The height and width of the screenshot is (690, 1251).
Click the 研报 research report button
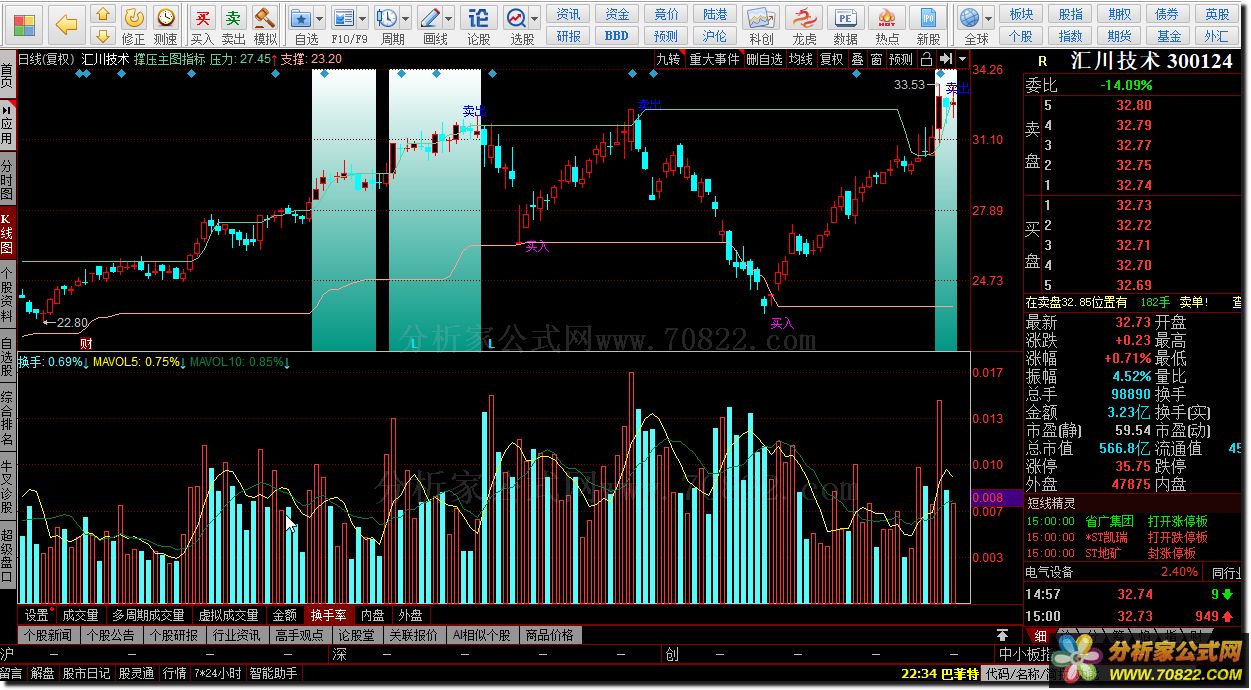tap(568, 35)
